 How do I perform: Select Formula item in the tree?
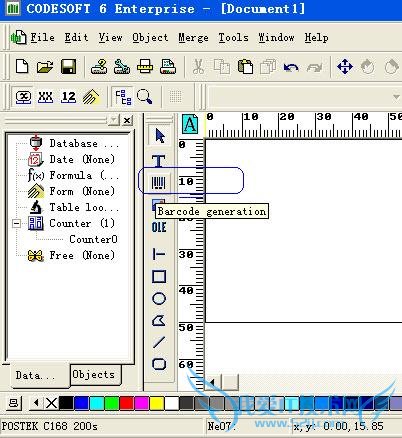point(74,175)
